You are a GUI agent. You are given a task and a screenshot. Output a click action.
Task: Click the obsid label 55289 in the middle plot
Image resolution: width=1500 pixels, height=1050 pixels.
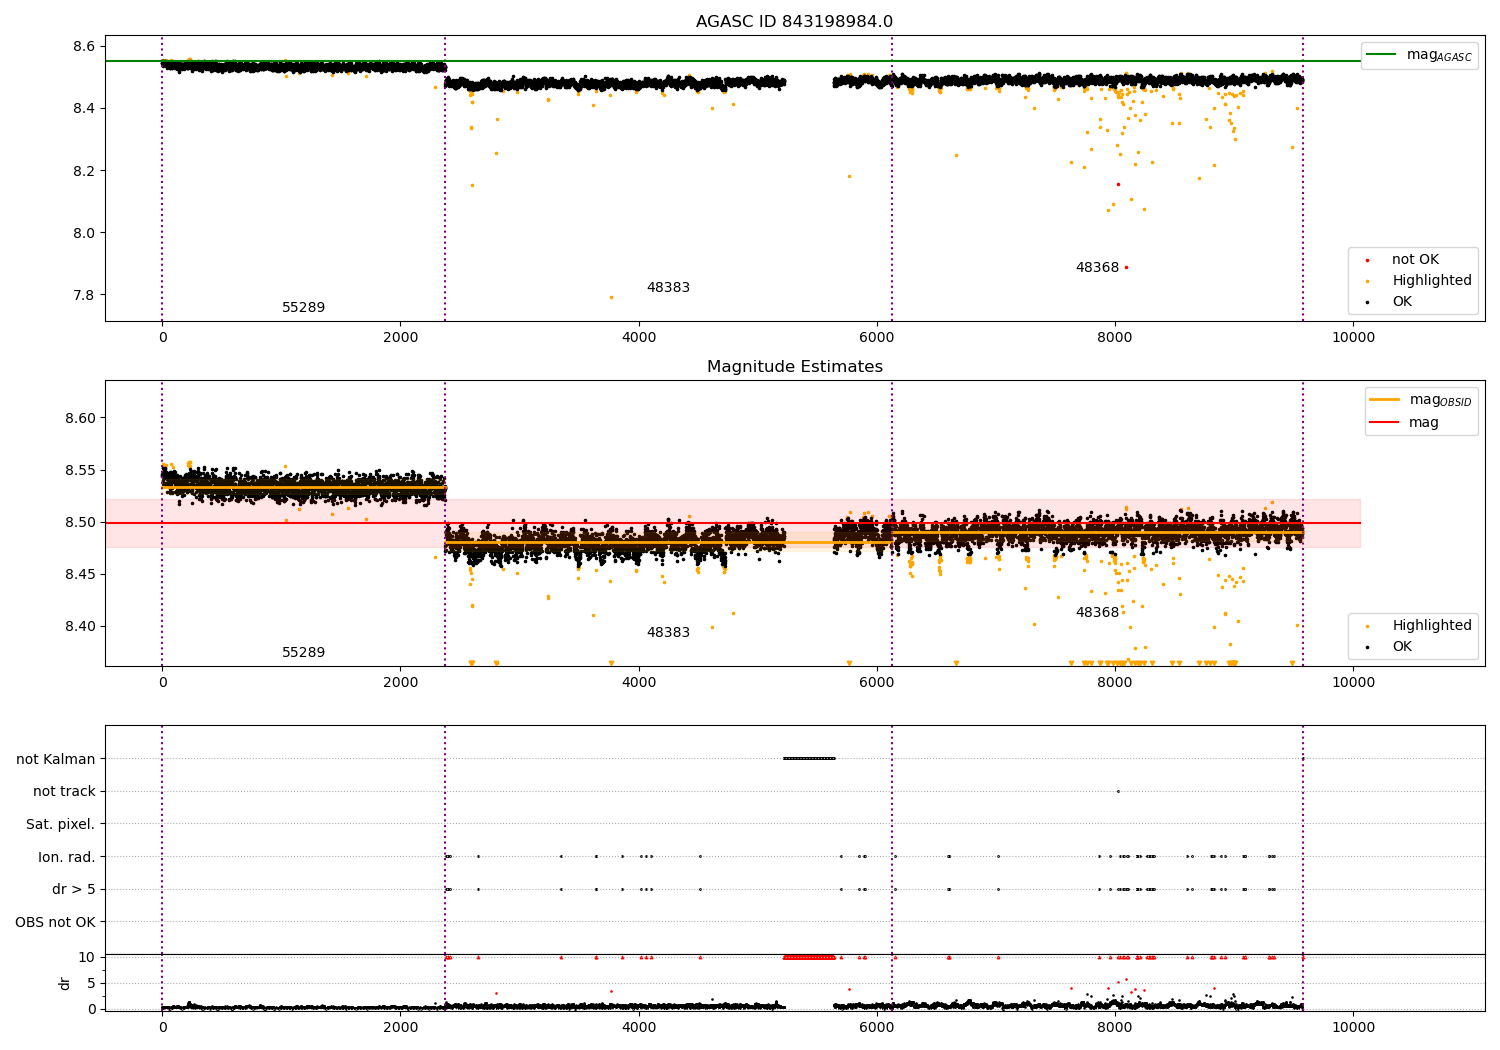click(x=303, y=653)
